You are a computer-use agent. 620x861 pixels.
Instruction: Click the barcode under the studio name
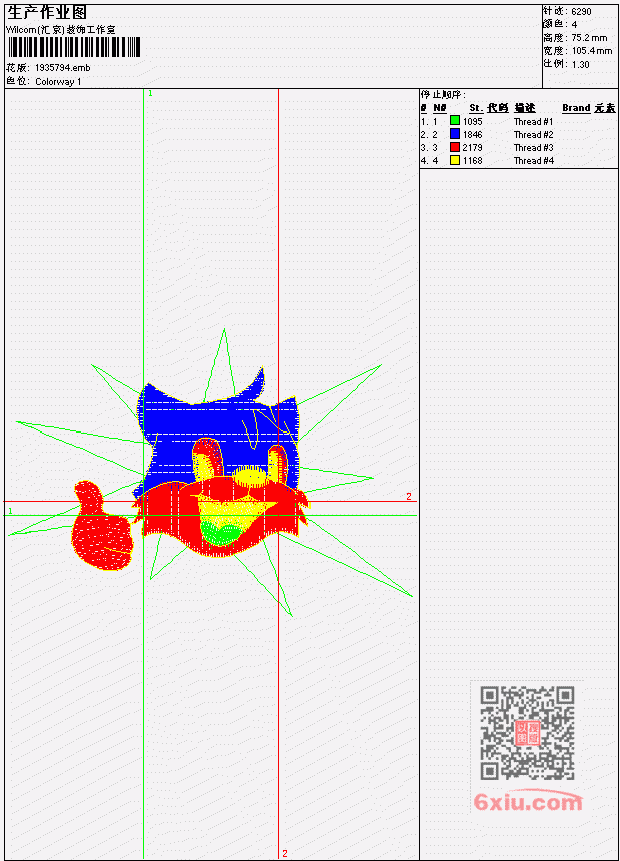[x=74, y=47]
